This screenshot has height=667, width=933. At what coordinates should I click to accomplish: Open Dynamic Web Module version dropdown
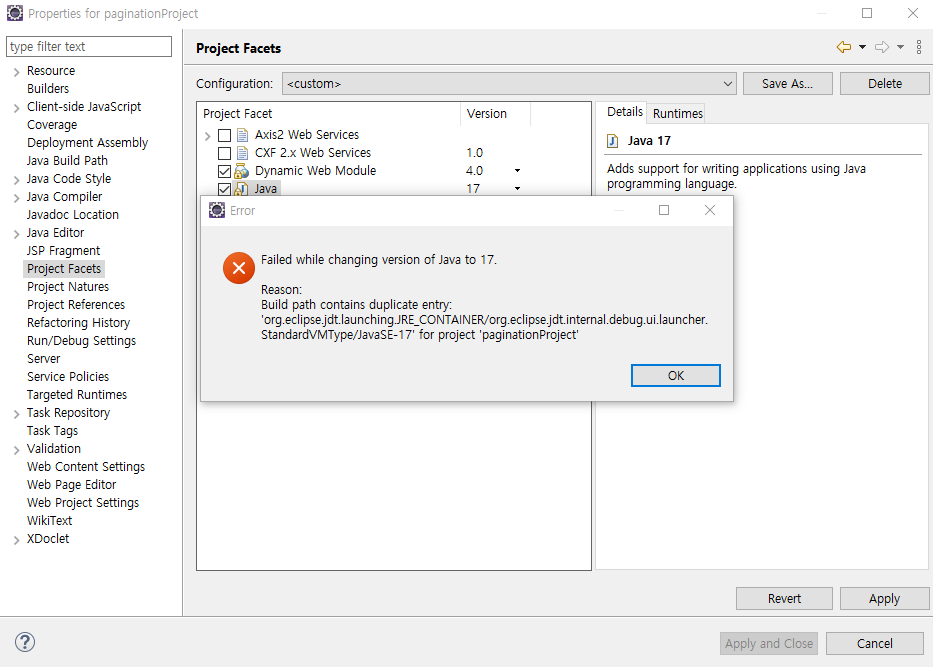pos(517,171)
